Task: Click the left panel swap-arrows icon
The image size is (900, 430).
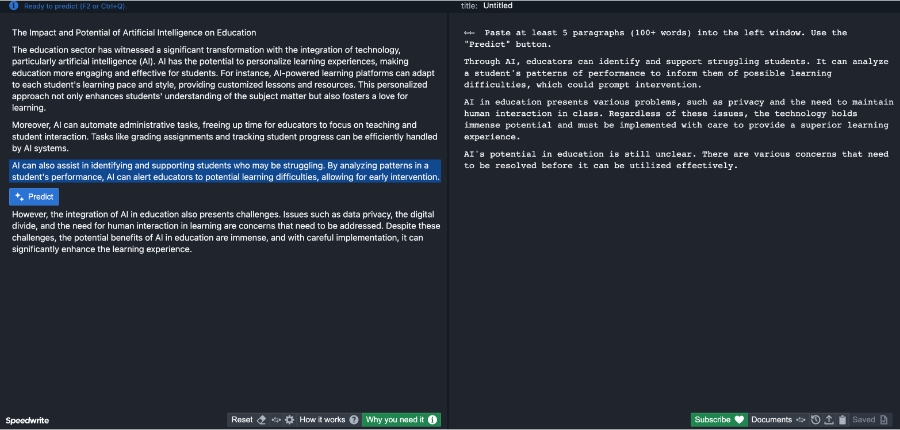Action: 276,420
